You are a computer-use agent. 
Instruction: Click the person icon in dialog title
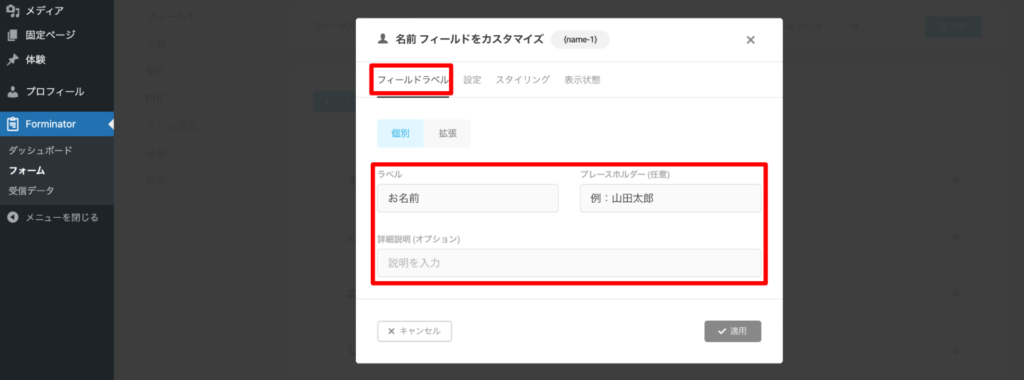(x=383, y=39)
